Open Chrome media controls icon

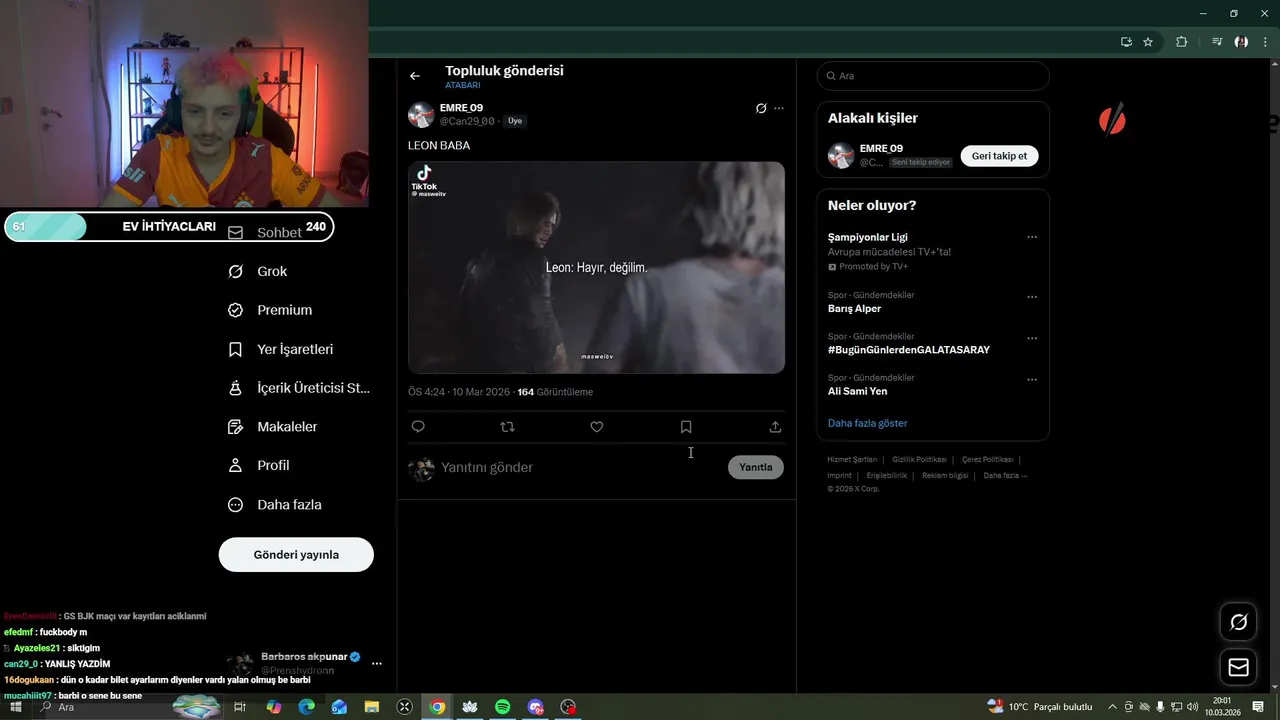pos(1217,42)
